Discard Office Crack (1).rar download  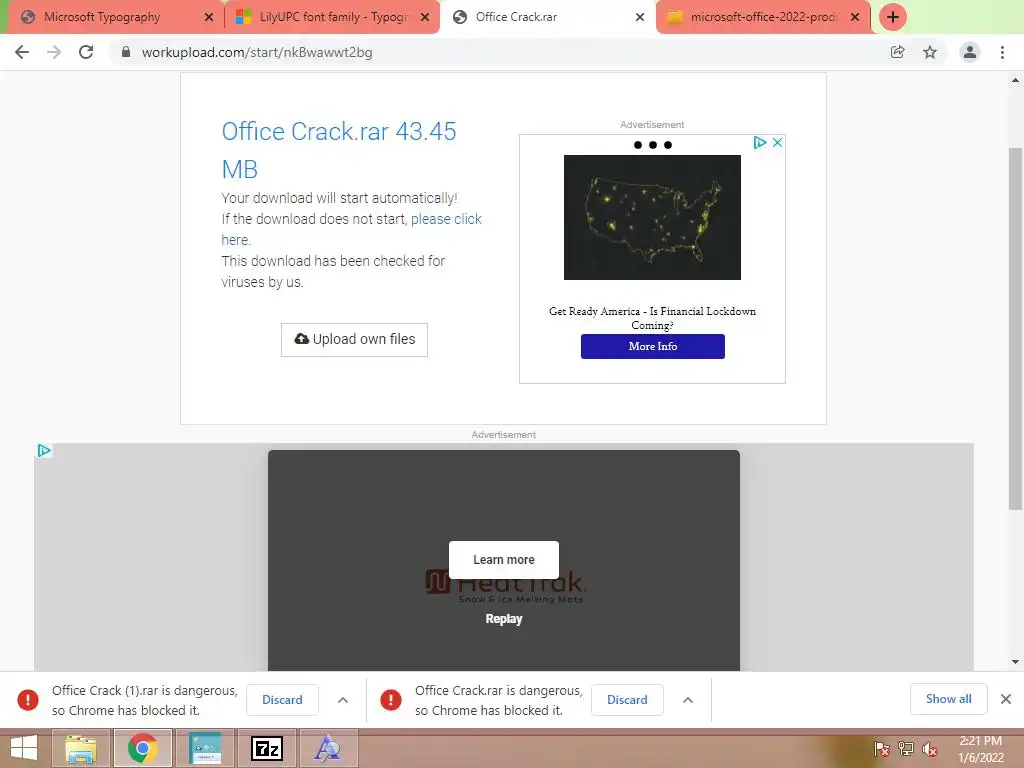coord(282,699)
